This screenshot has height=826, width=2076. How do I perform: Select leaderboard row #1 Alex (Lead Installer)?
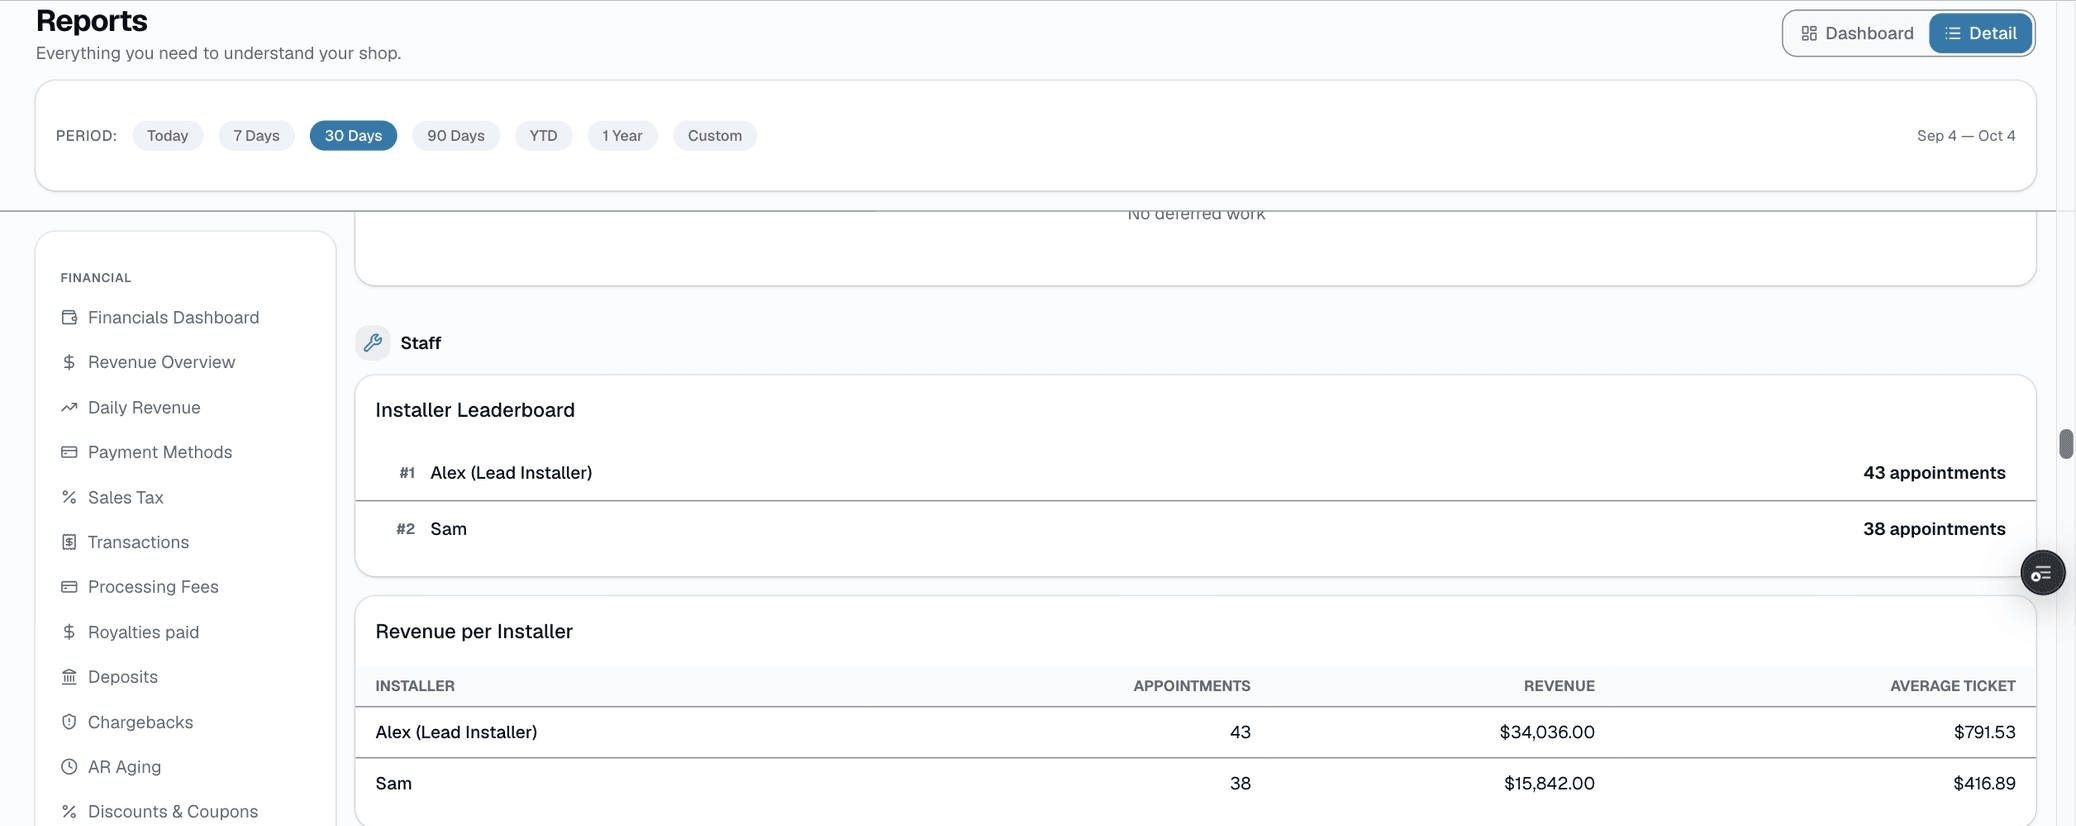click(1195, 473)
